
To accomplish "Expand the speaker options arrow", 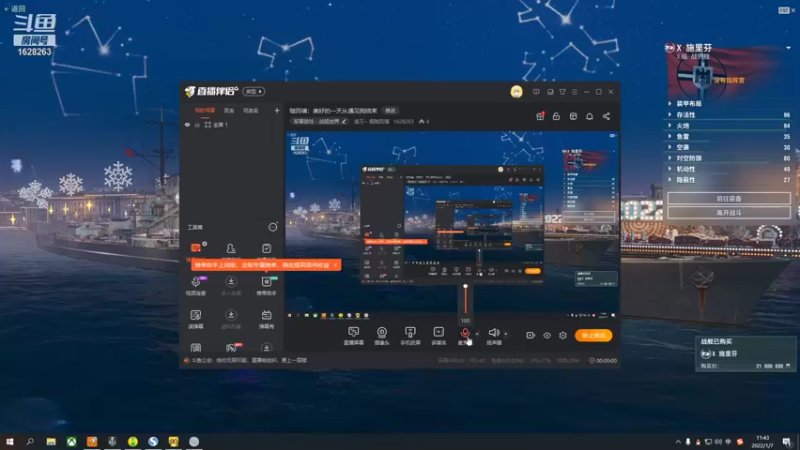I will coord(506,334).
